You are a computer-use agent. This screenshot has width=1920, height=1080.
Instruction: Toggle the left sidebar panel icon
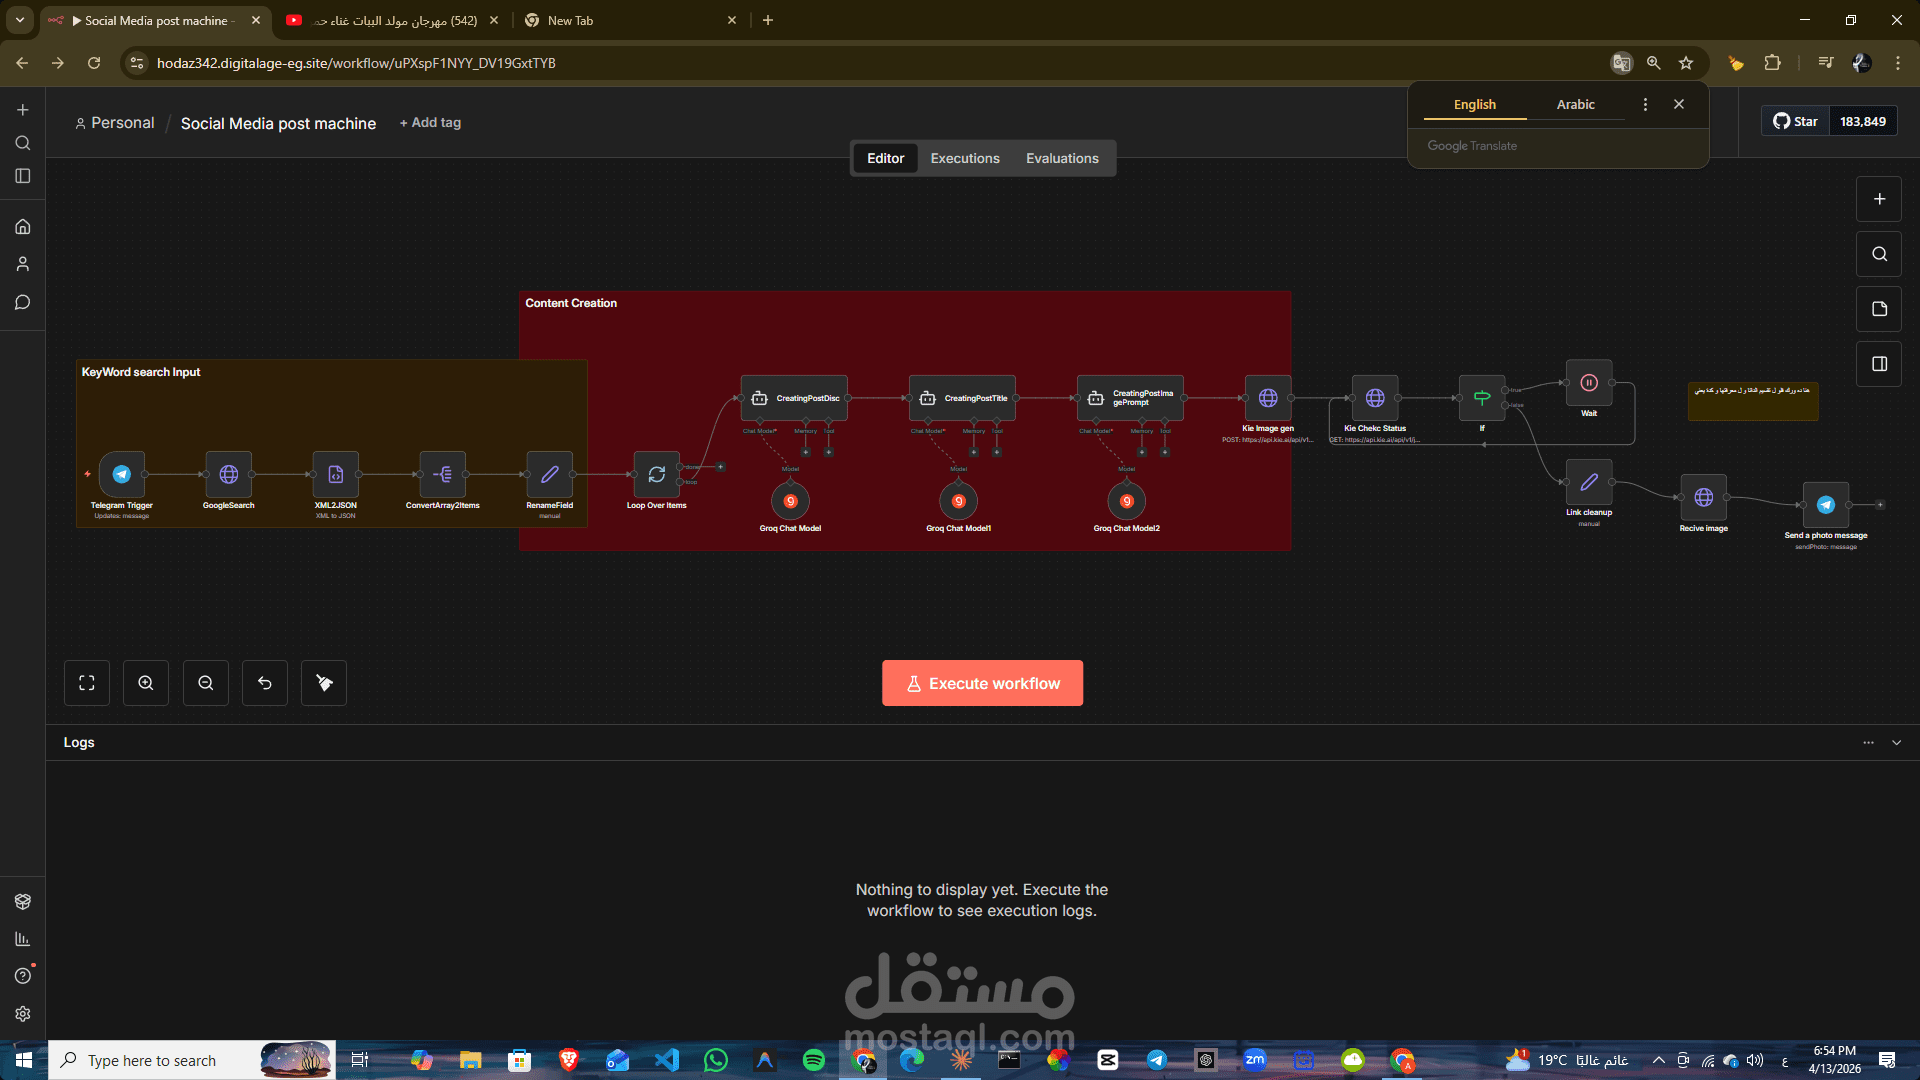(x=23, y=176)
